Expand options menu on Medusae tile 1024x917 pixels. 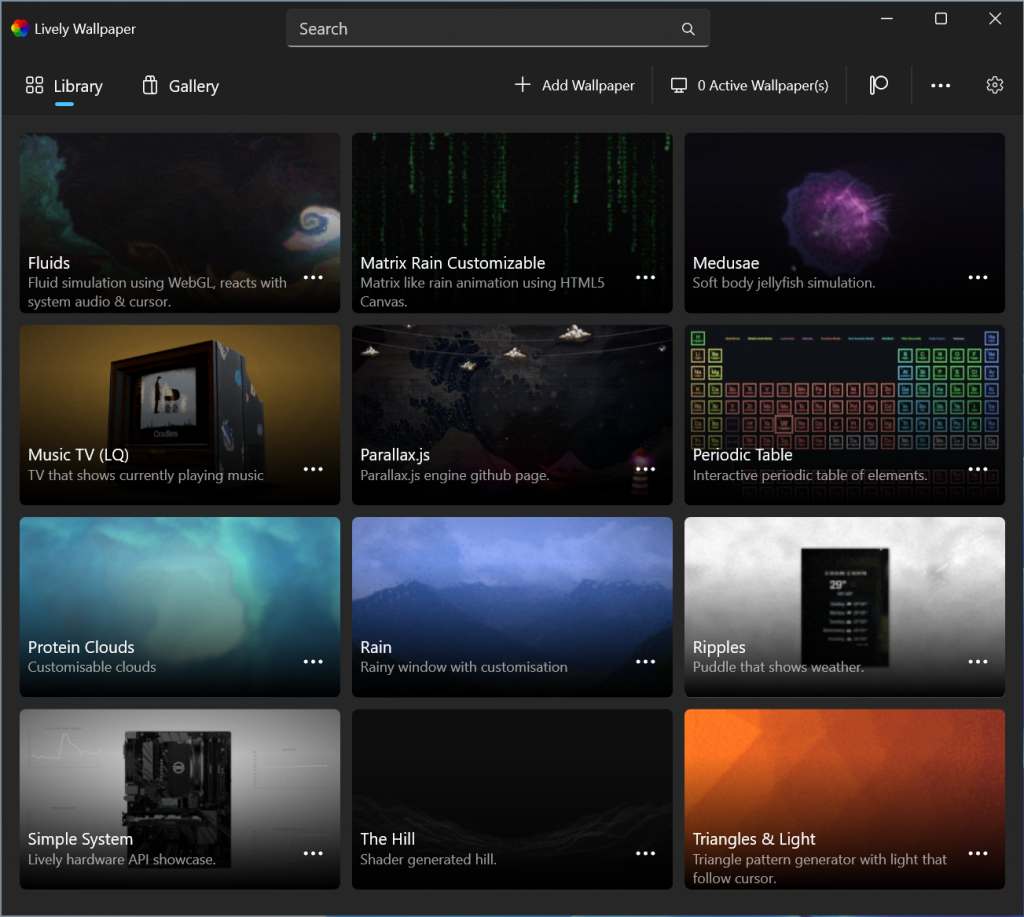tap(978, 277)
